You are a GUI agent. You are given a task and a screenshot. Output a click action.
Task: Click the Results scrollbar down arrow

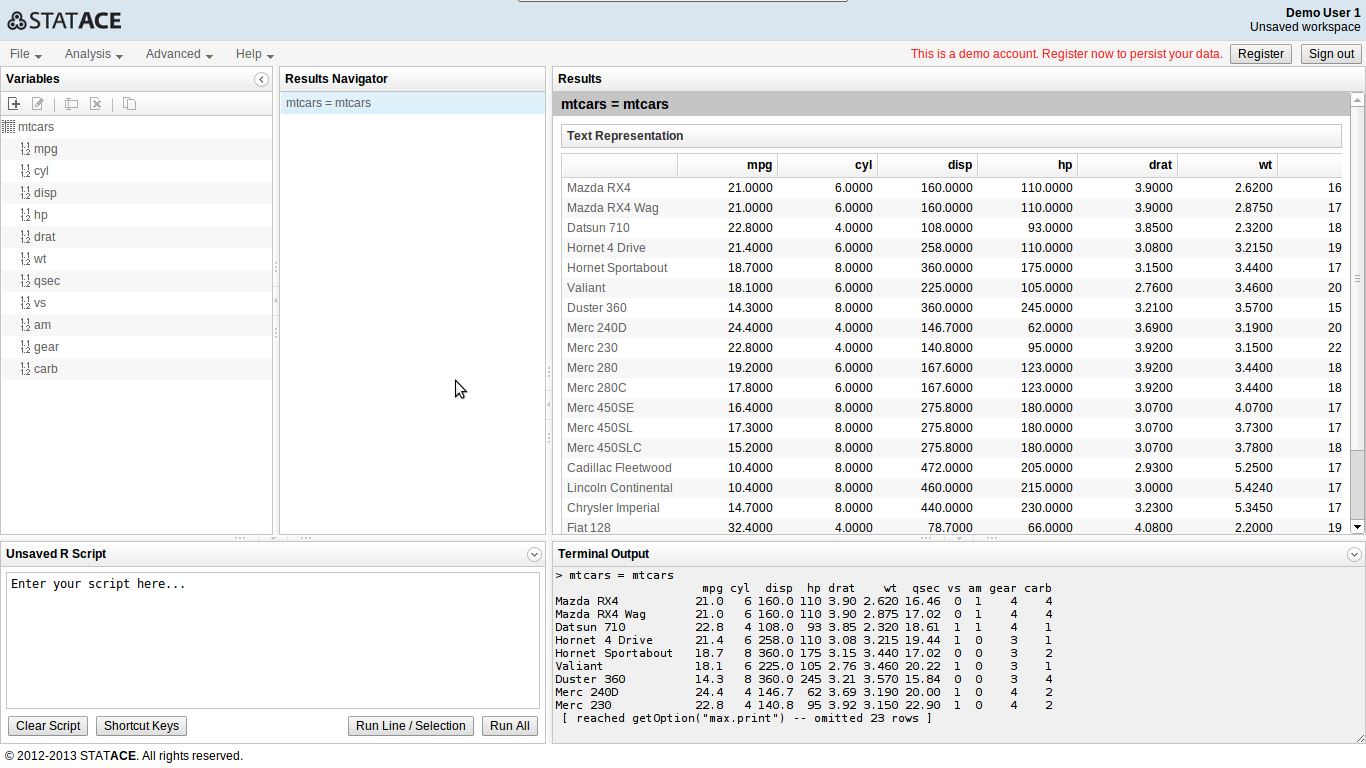1357,526
